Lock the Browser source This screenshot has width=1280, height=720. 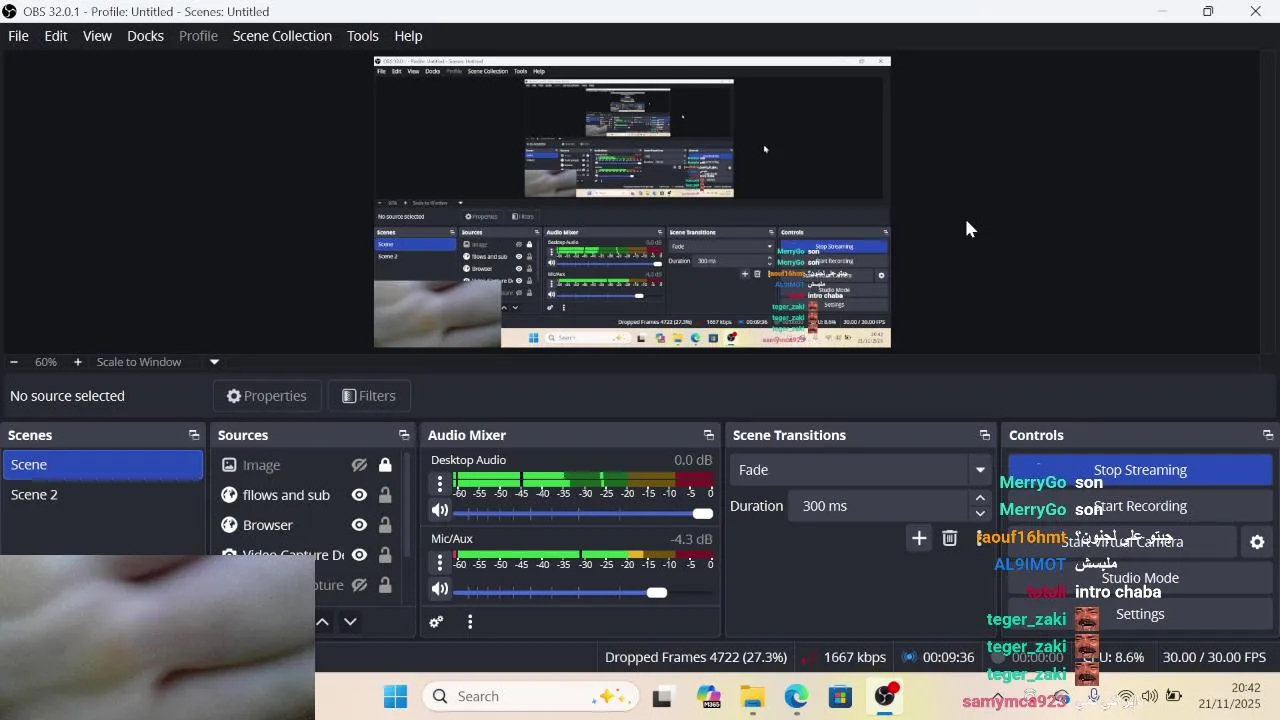pos(385,525)
